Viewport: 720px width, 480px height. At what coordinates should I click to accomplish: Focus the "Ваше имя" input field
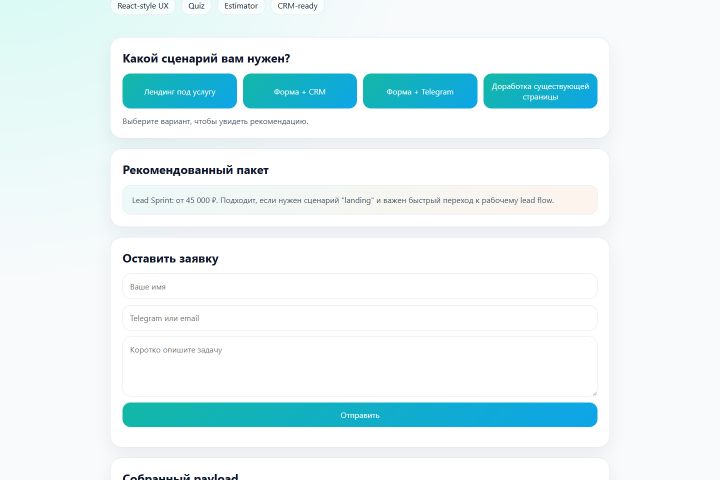pyautogui.click(x=360, y=287)
